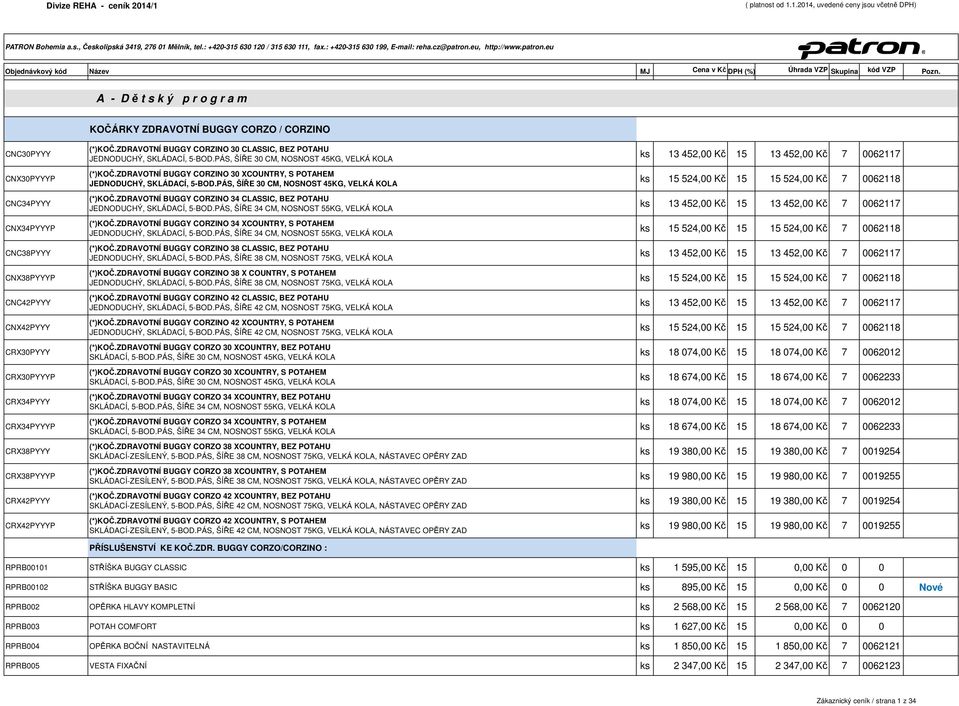Select the Corzino 30 Classic bez potahu product name

(x=209, y=149)
